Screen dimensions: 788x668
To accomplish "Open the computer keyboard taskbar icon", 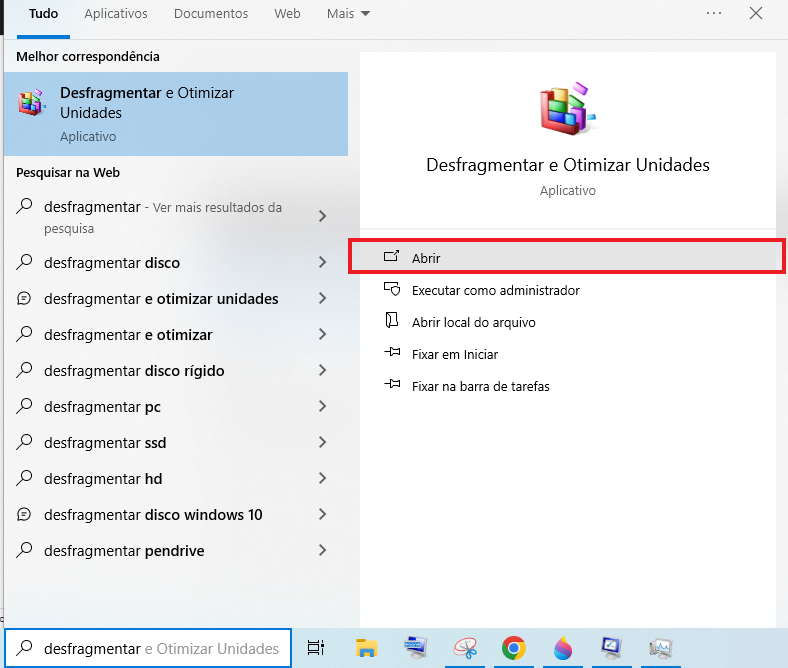I will [x=416, y=647].
